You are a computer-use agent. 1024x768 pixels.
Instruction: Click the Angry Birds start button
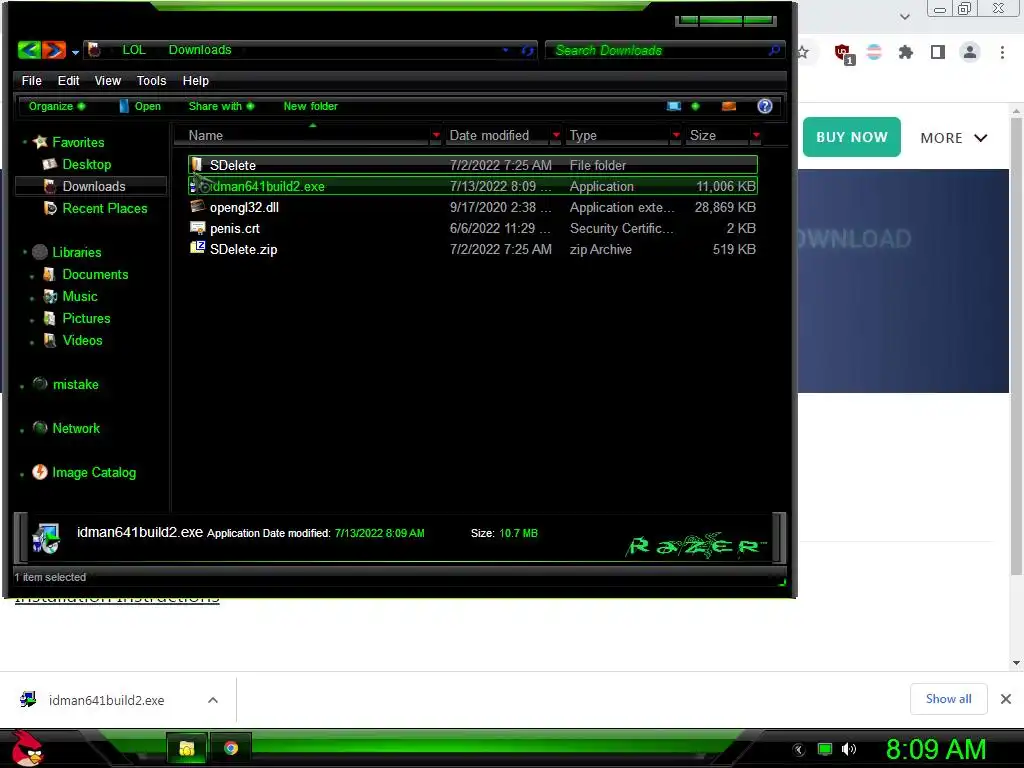pyautogui.click(x=28, y=748)
